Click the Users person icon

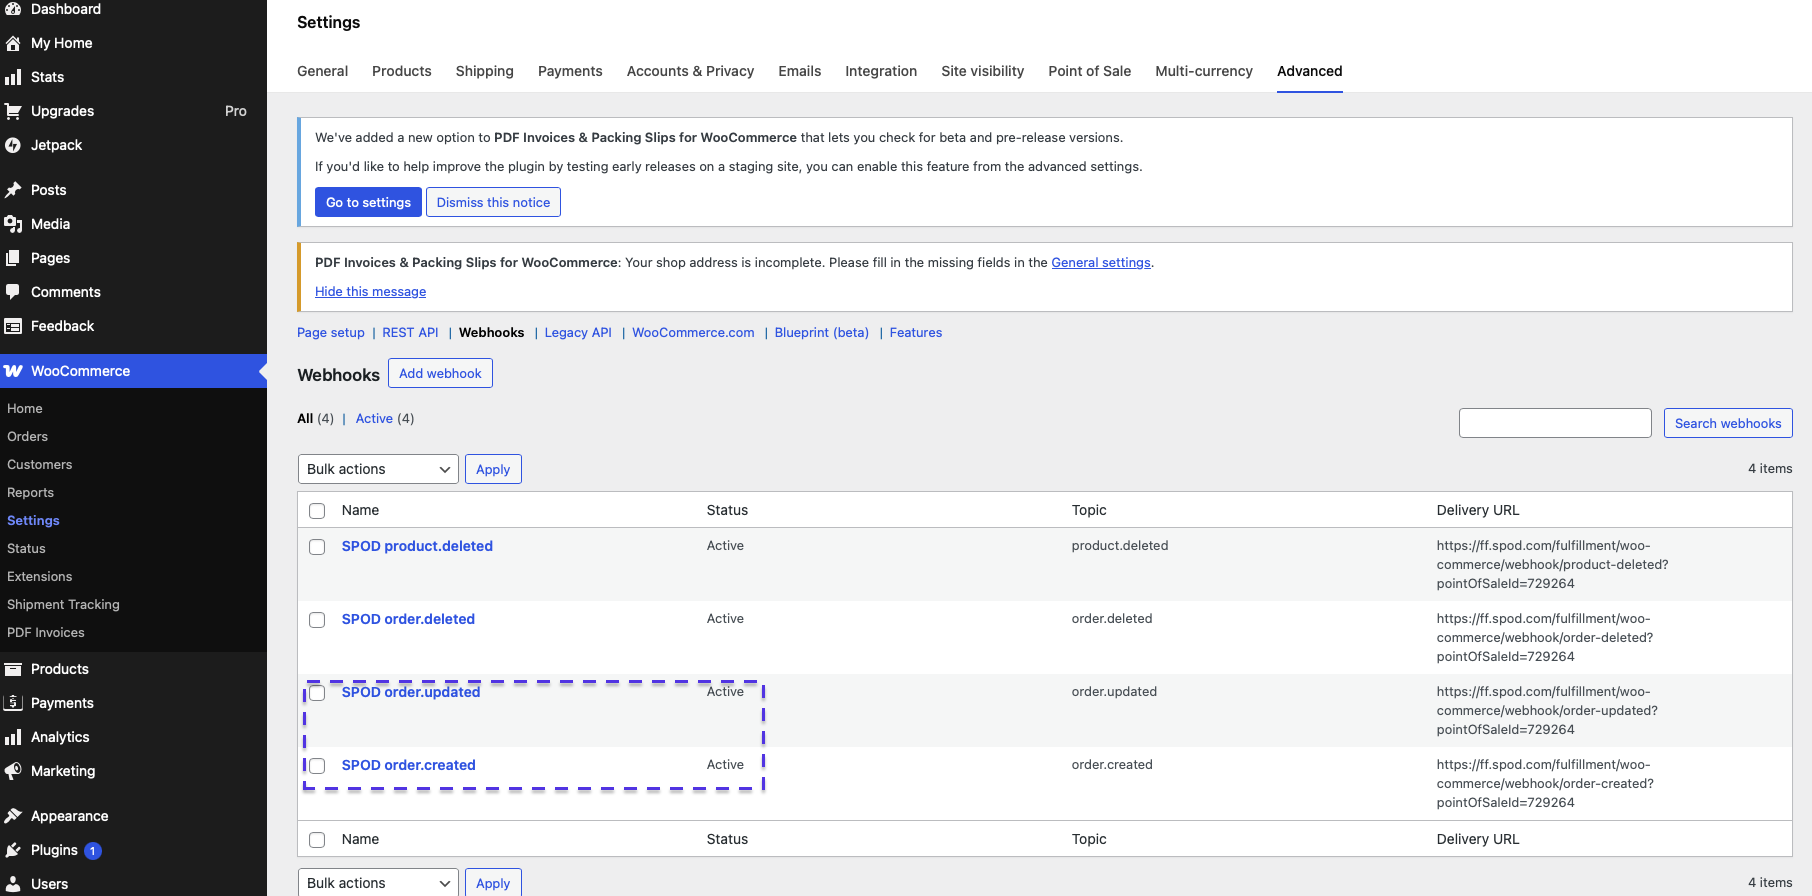click(x=13, y=884)
